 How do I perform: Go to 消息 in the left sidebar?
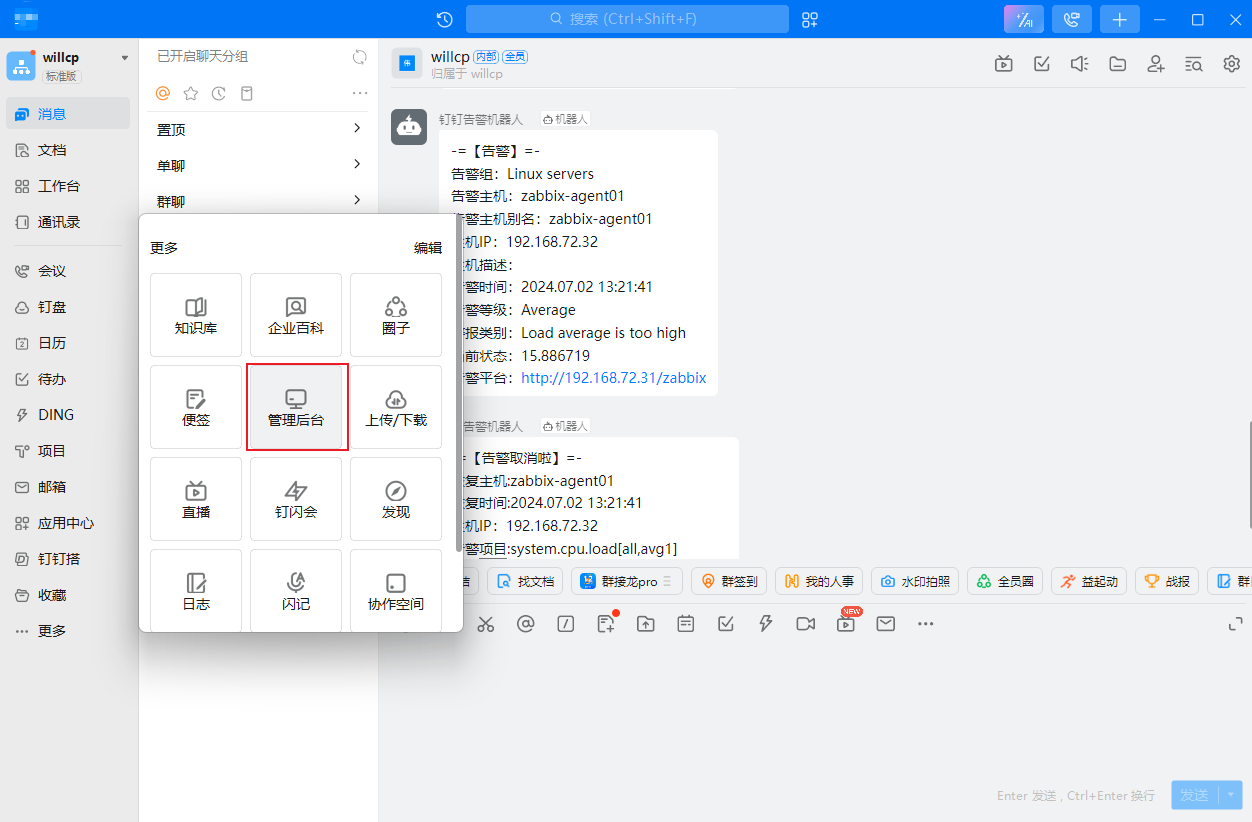tap(68, 114)
